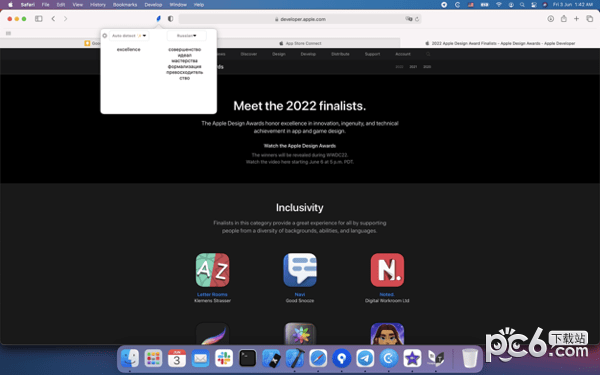Click Watch the Apple Design Awards link

tap(300, 146)
